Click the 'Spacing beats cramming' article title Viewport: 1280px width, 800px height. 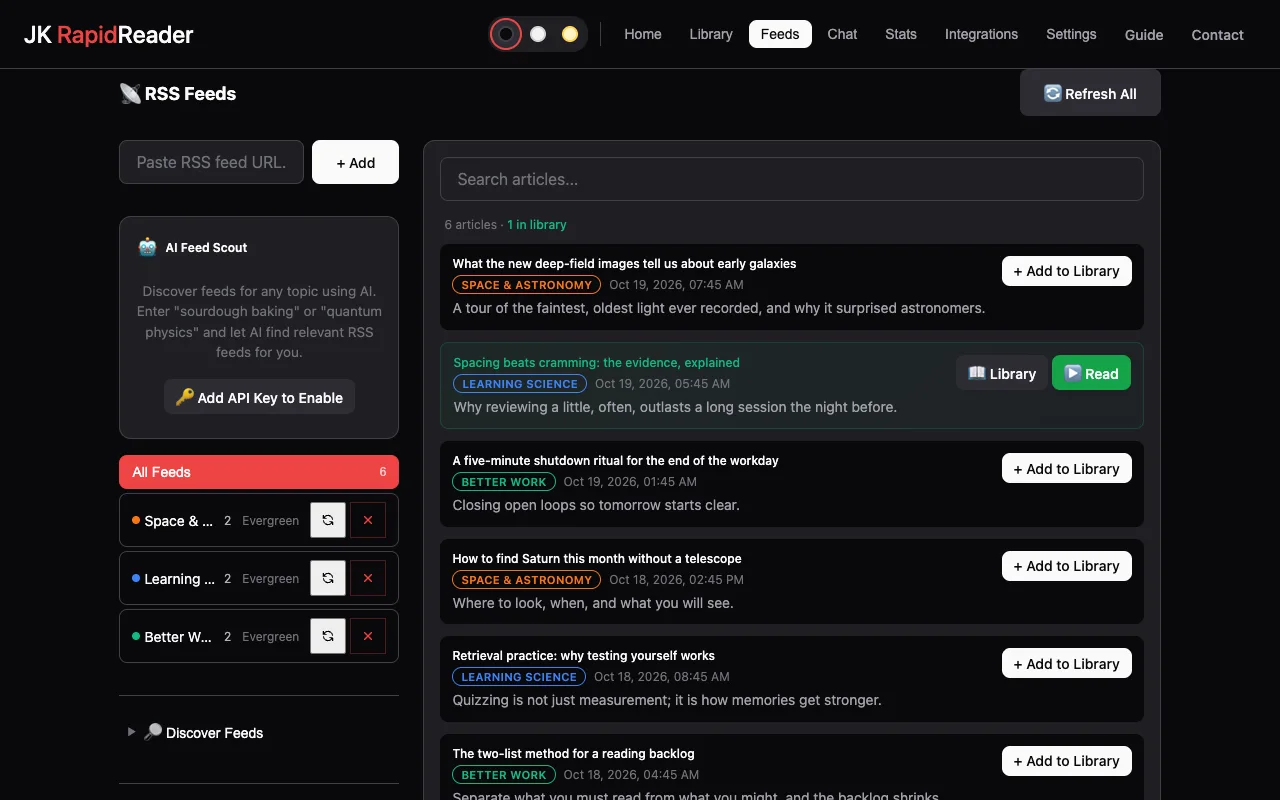pos(596,363)
